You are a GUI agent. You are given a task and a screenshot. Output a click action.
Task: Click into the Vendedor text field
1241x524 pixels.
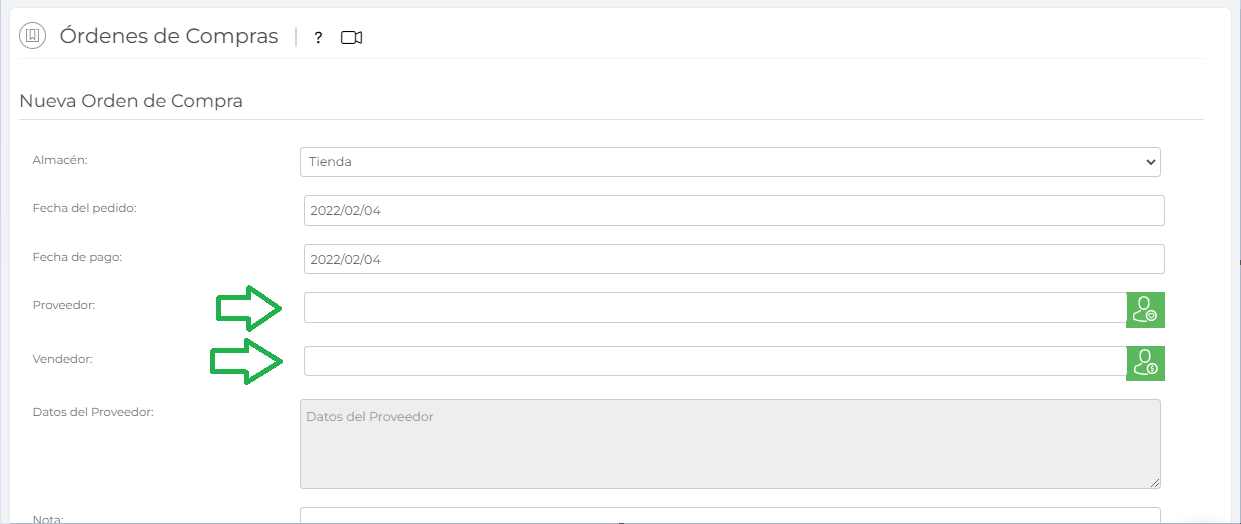(715, 361)
